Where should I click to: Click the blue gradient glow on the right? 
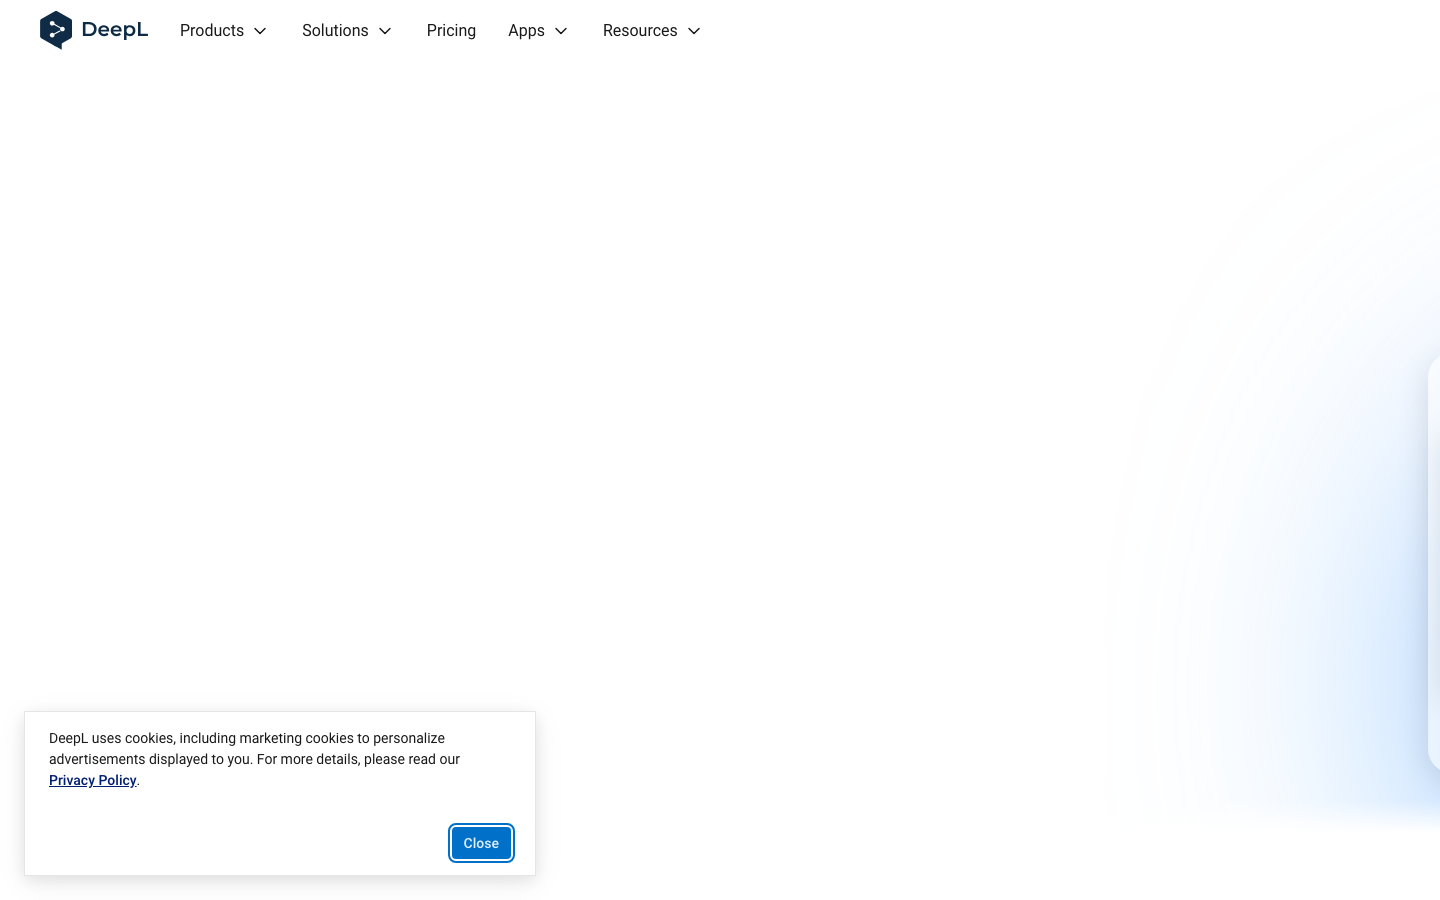(1330, 650)
